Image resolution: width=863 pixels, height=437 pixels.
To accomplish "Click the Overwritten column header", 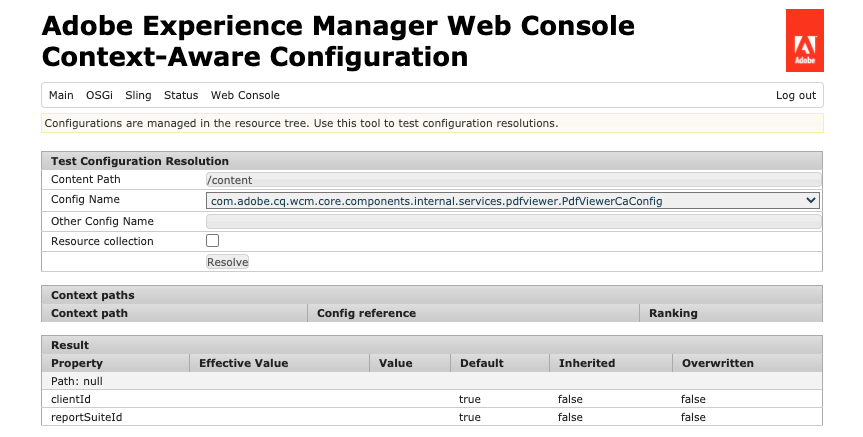I will pos(717,363).
